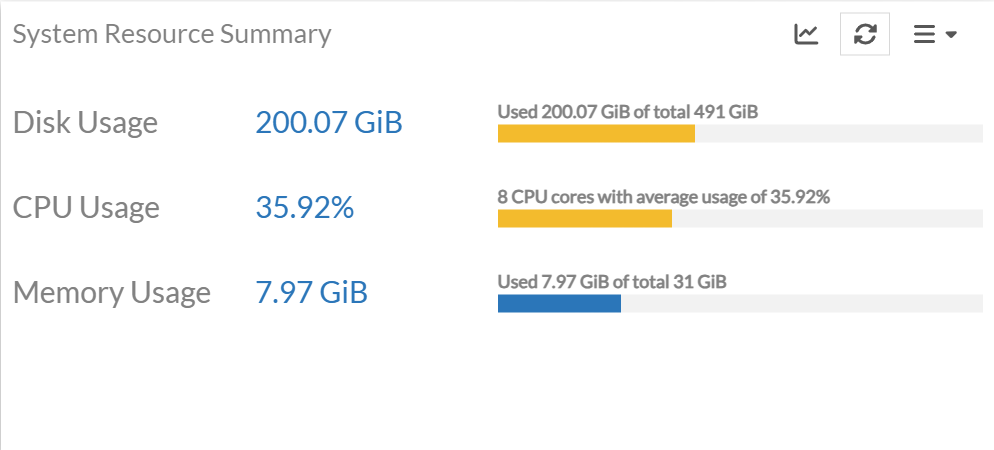Click the 7.97 GiB memory value

[312, 293]
